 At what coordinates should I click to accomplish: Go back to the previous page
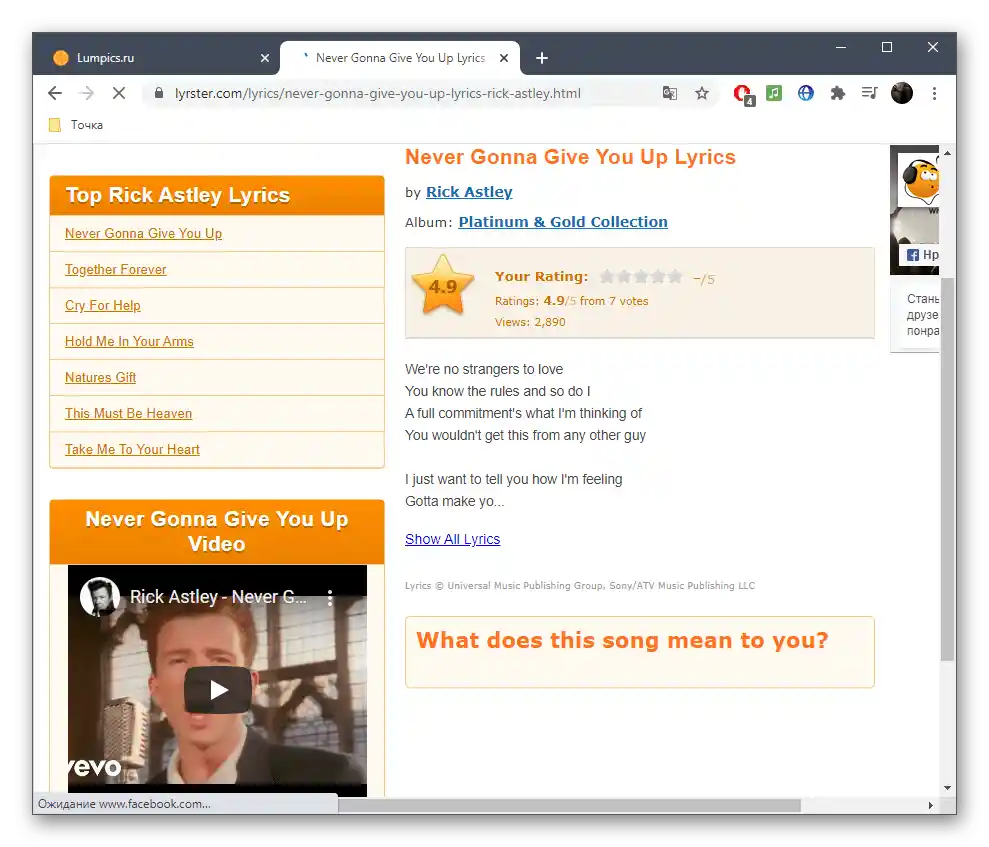55,93
